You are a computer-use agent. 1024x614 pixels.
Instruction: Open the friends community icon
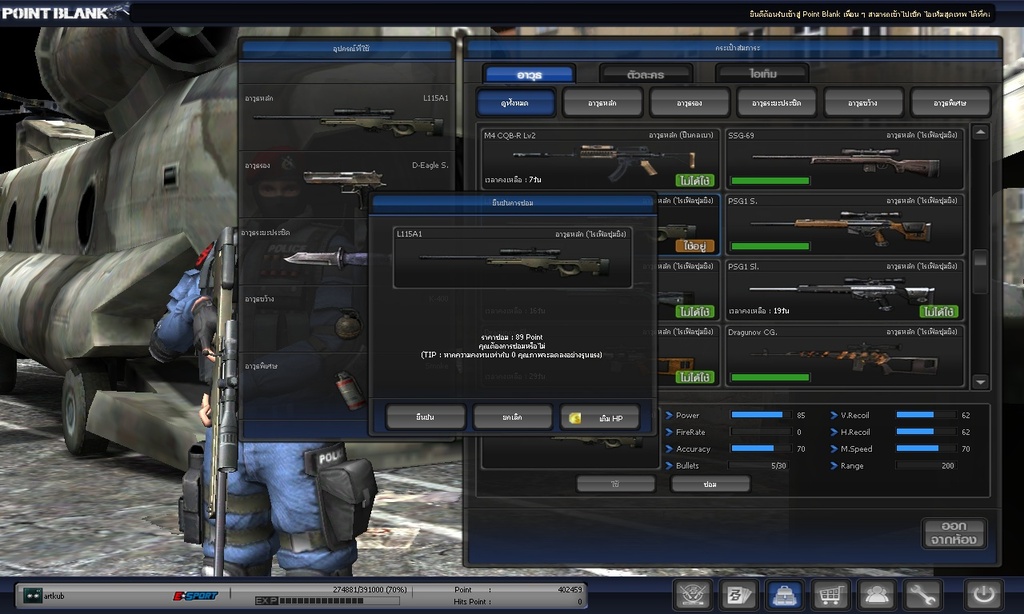[877, 594]
